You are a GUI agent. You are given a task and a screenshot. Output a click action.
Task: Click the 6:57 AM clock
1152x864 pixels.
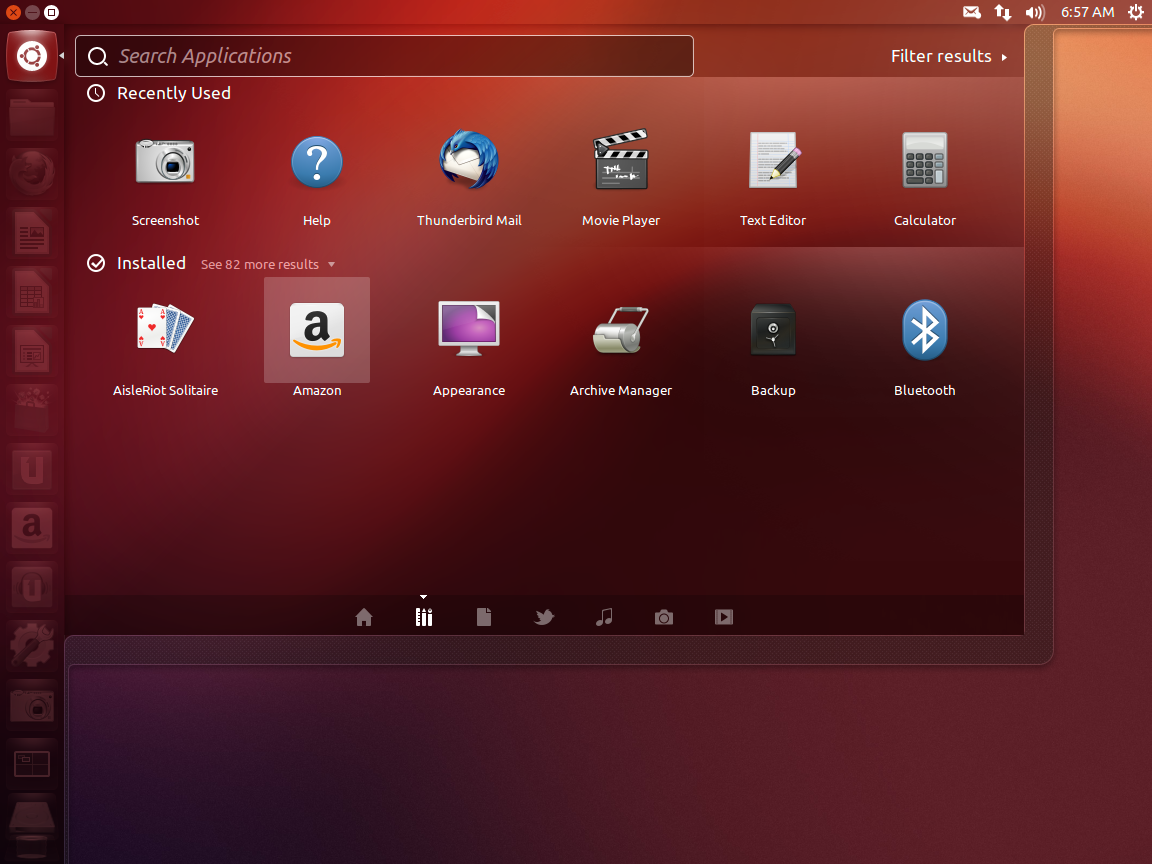[1087, 12]
